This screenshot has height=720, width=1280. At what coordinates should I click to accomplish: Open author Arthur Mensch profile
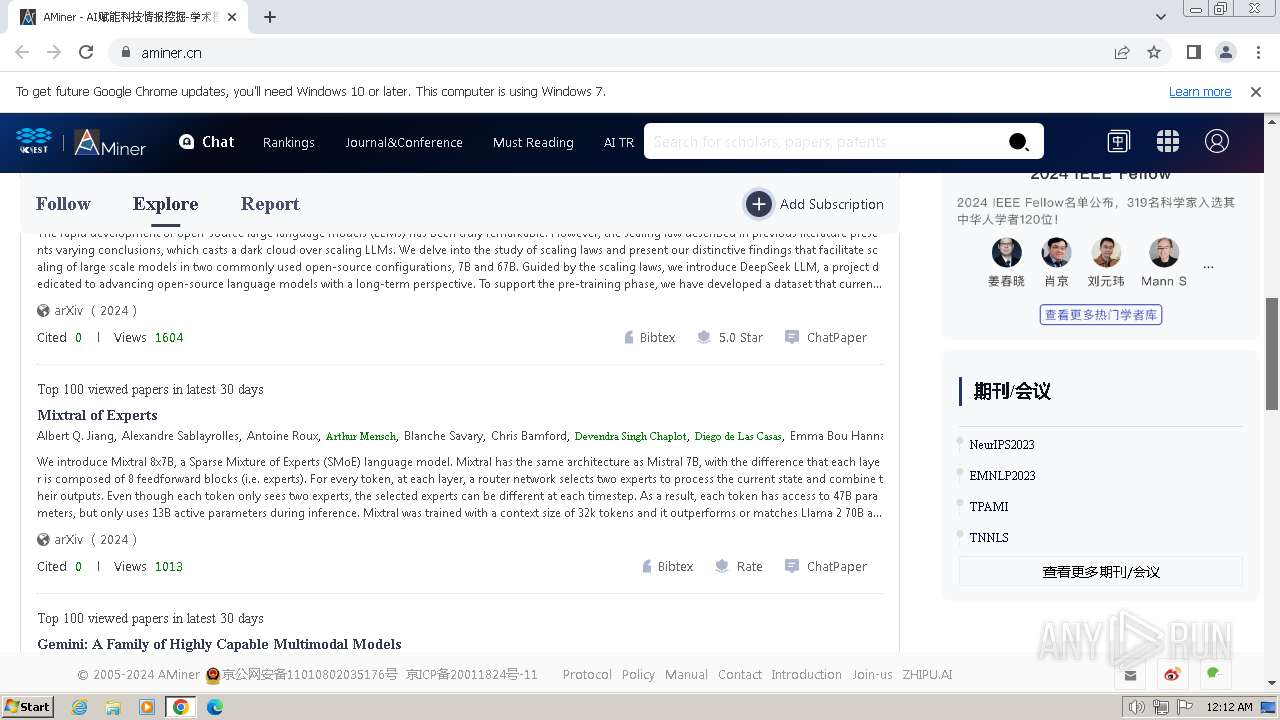[361, 436]
